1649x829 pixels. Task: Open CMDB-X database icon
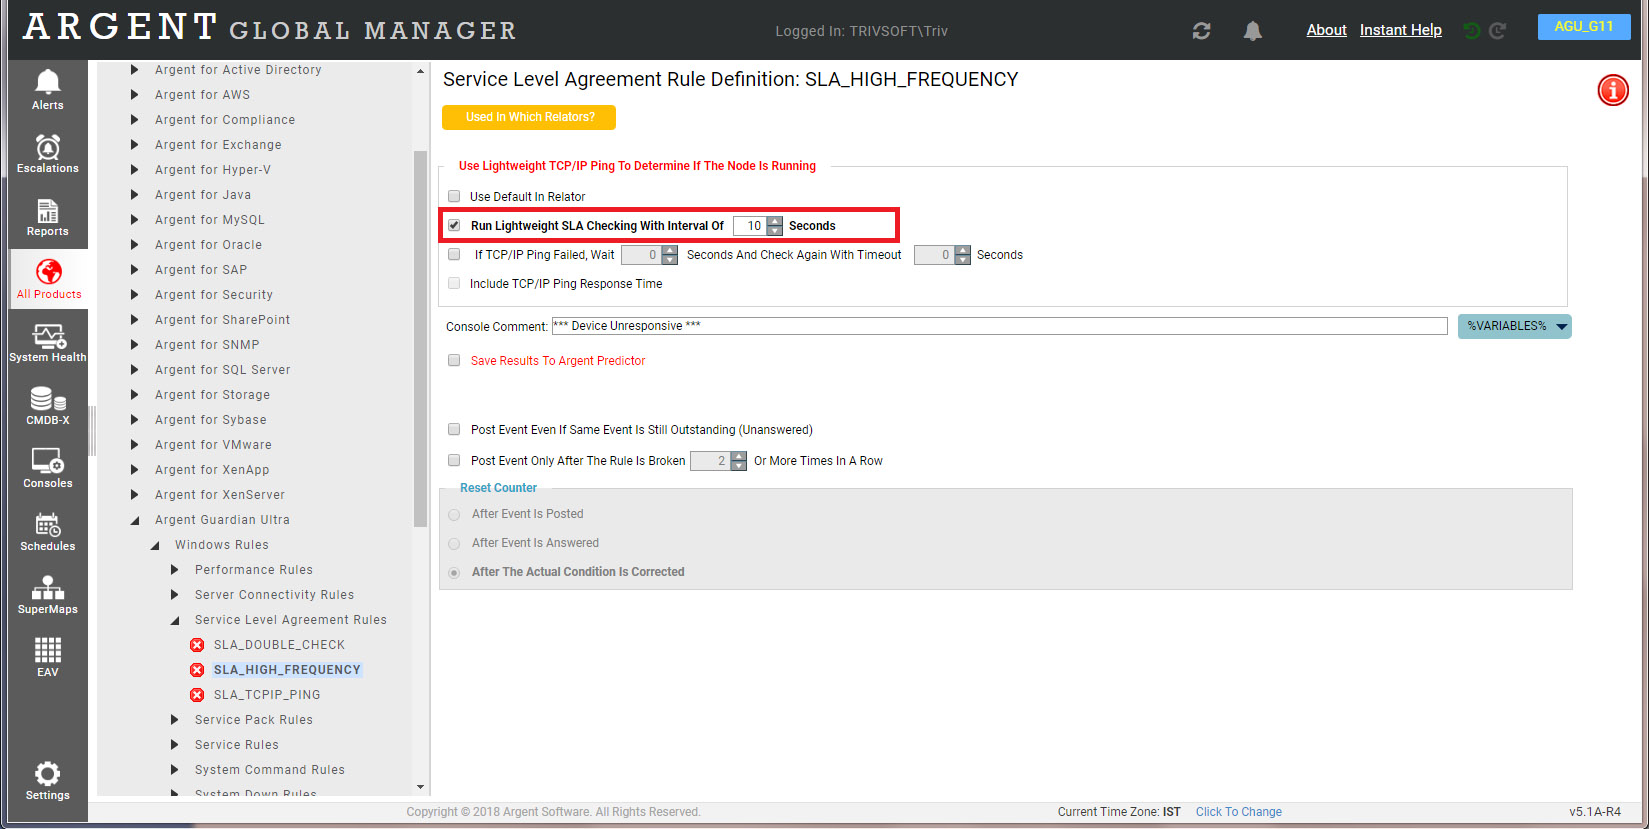click(x=47, y=405)
